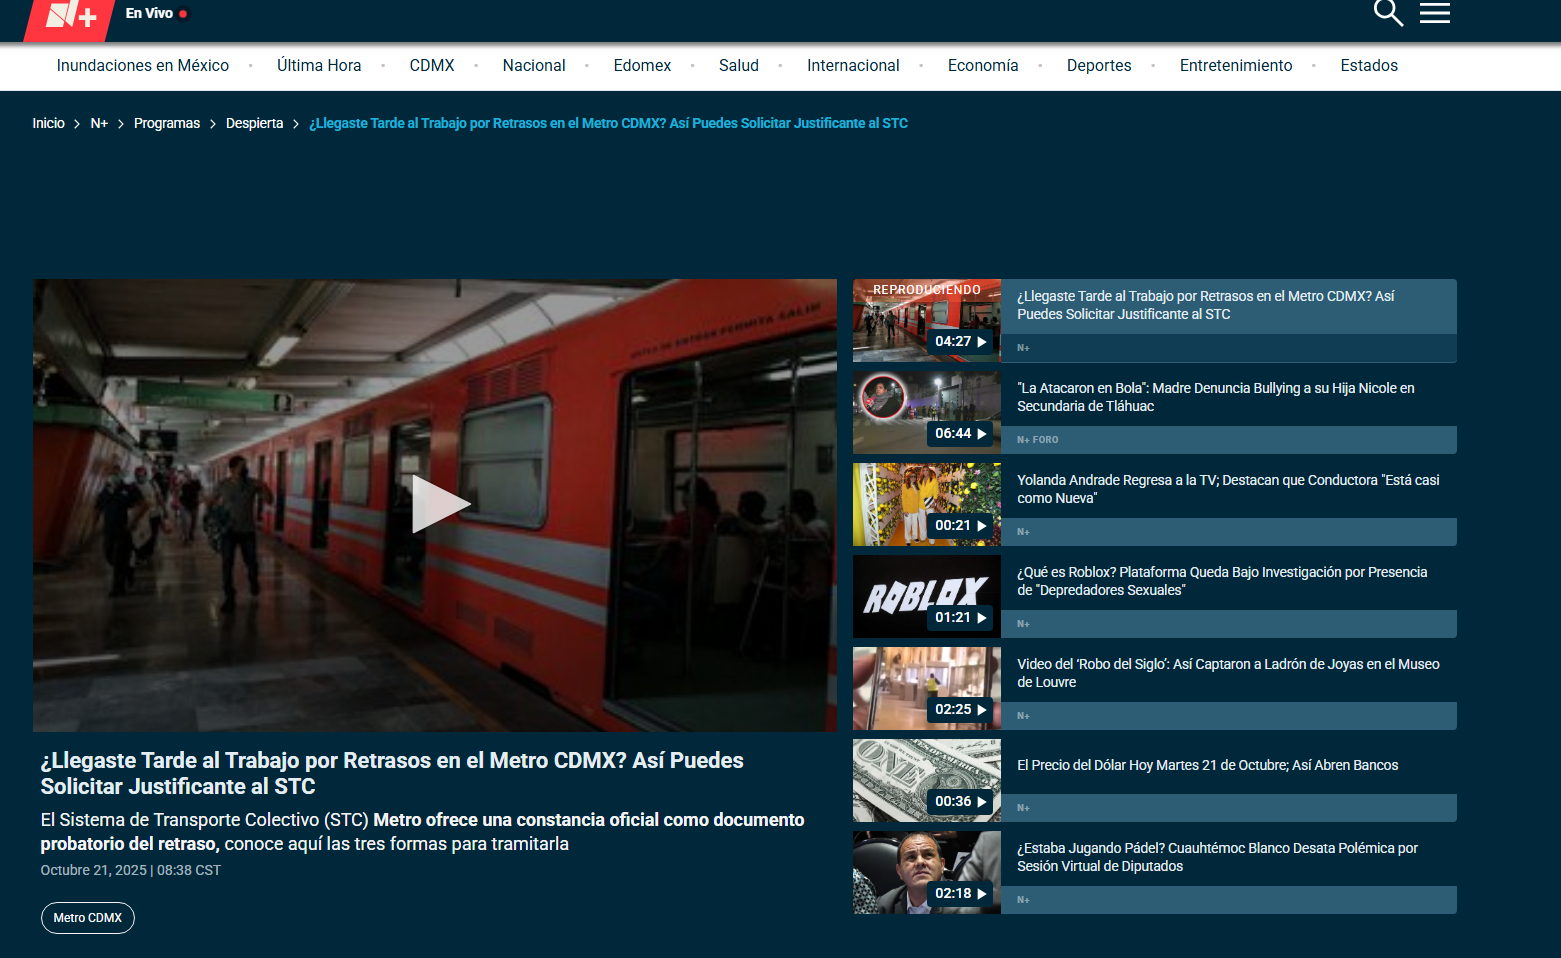Open the hamburger menu icon
Image resolution: width=1561 pixels, height=958 pixels.
pos(1435,13)
